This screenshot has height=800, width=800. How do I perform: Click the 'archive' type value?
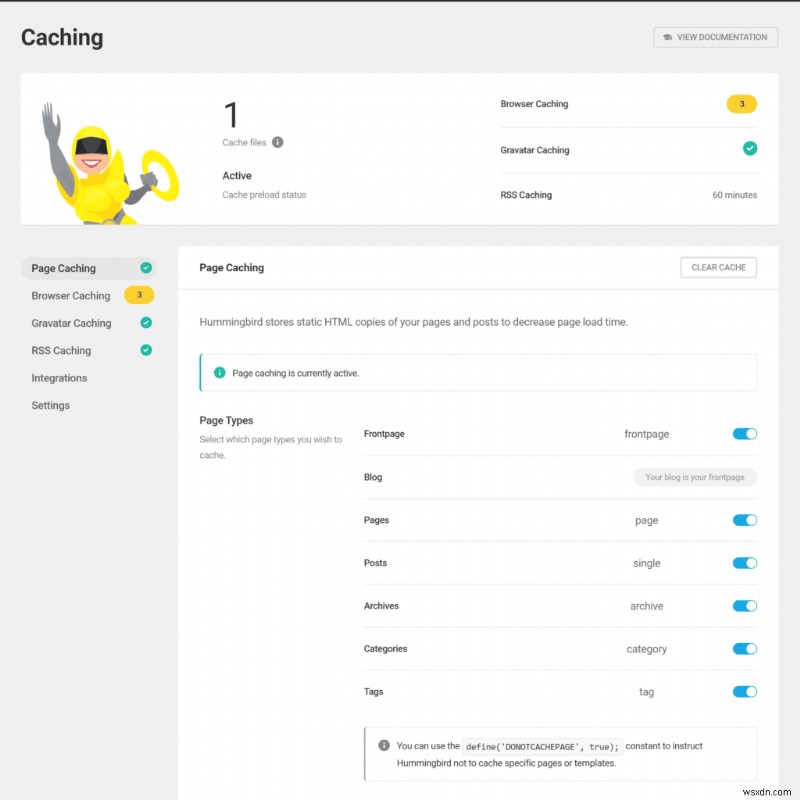(x=646, y=606)
